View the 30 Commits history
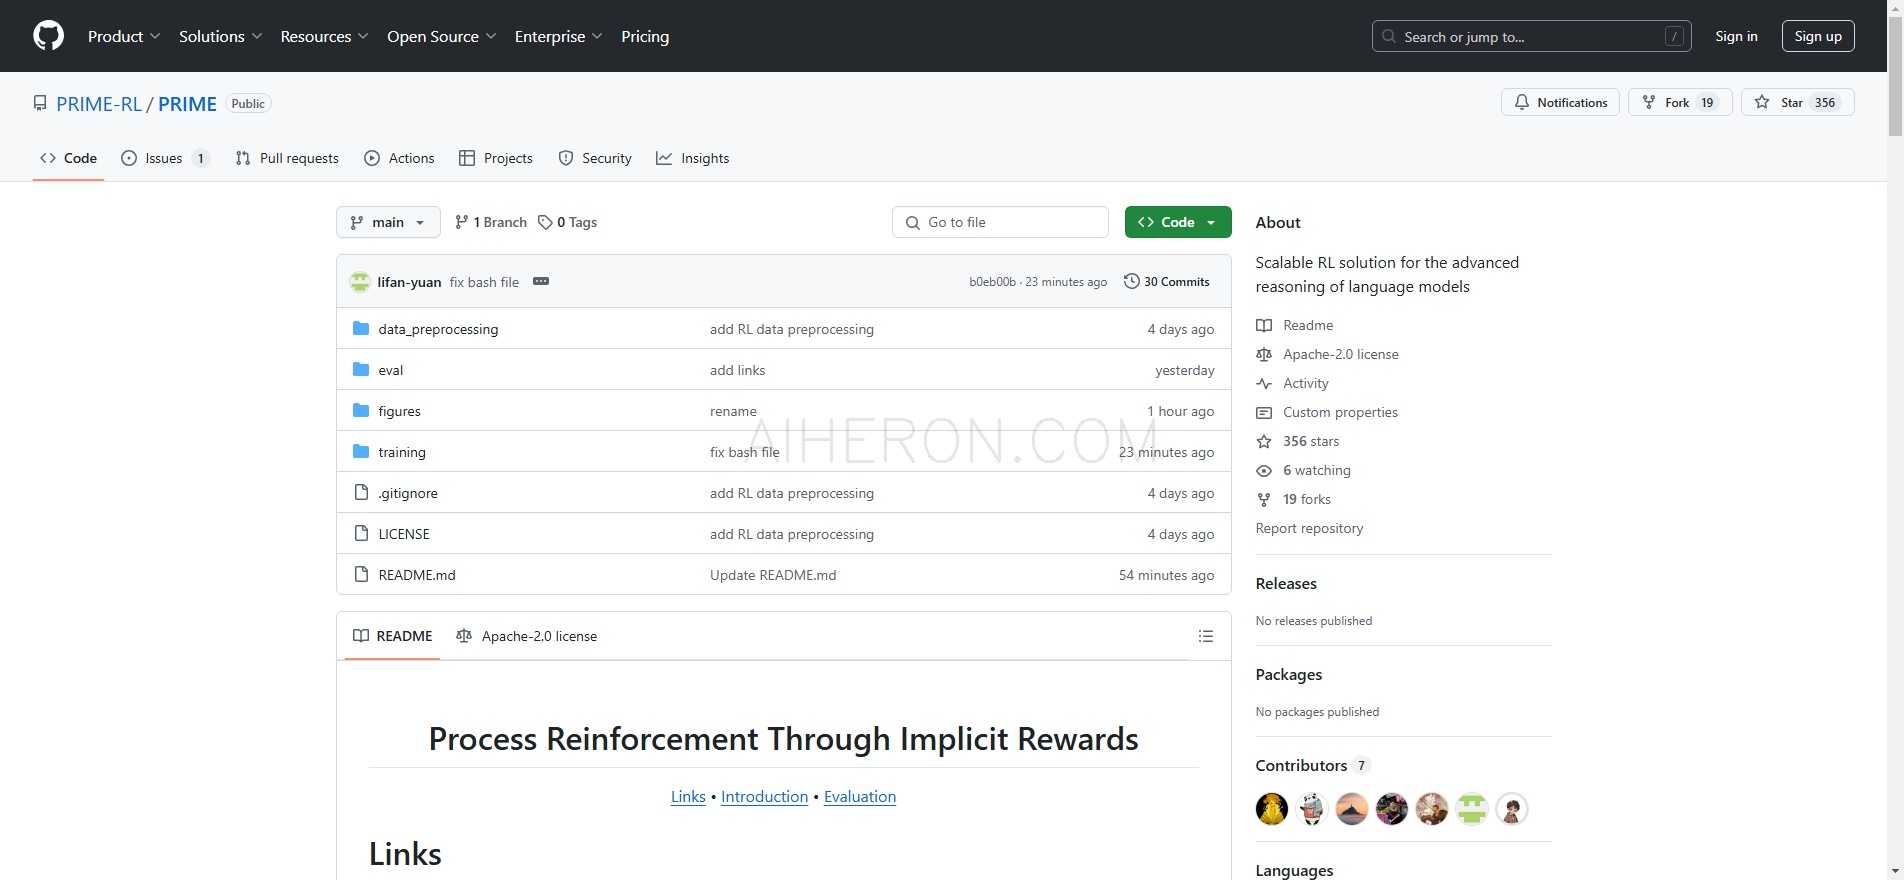This screenshot has height=880, width=1904. coord(1166,282)
